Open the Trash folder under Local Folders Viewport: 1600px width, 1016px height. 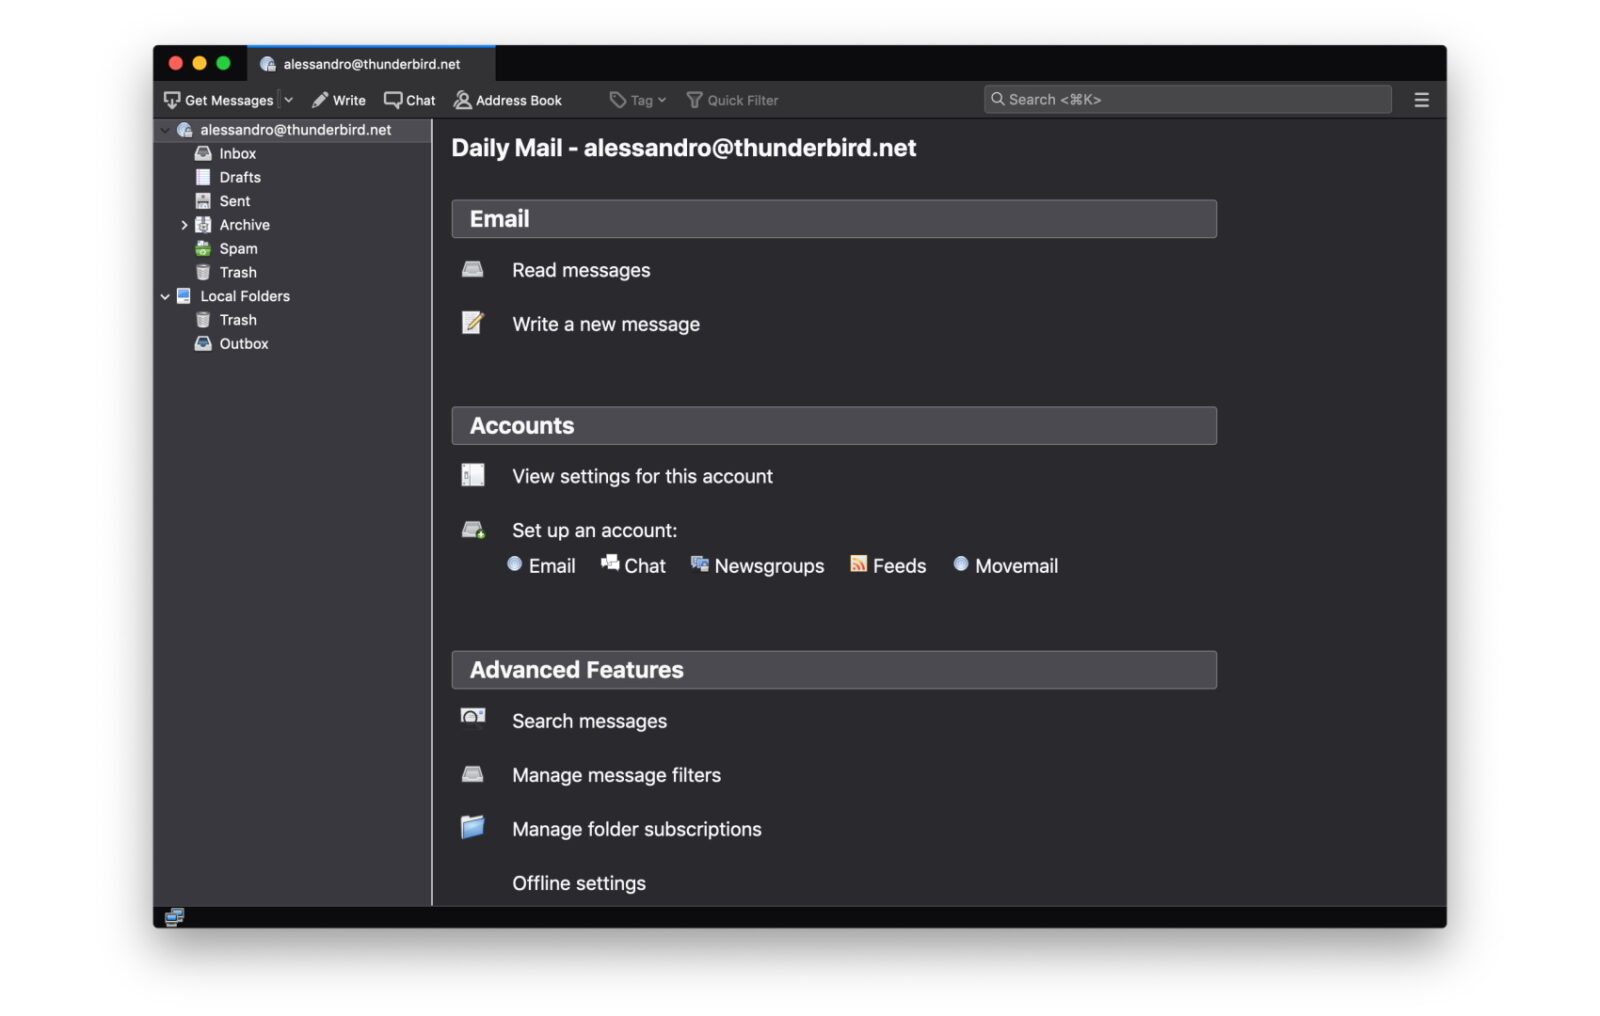238,320
